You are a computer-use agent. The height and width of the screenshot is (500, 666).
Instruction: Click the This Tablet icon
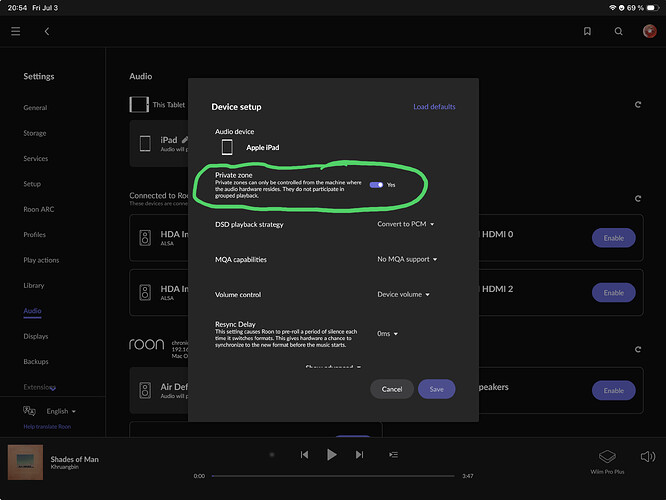tap(139, 105)
